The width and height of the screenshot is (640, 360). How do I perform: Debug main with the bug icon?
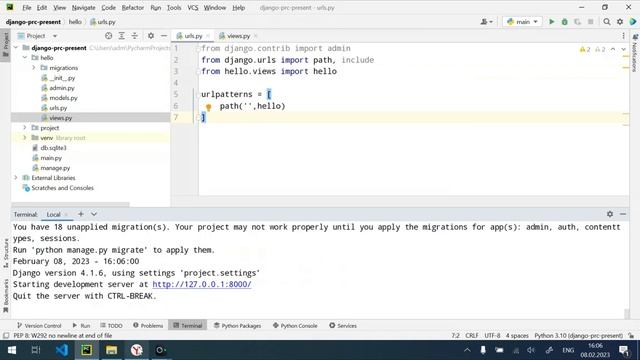(x=564, y=22)
